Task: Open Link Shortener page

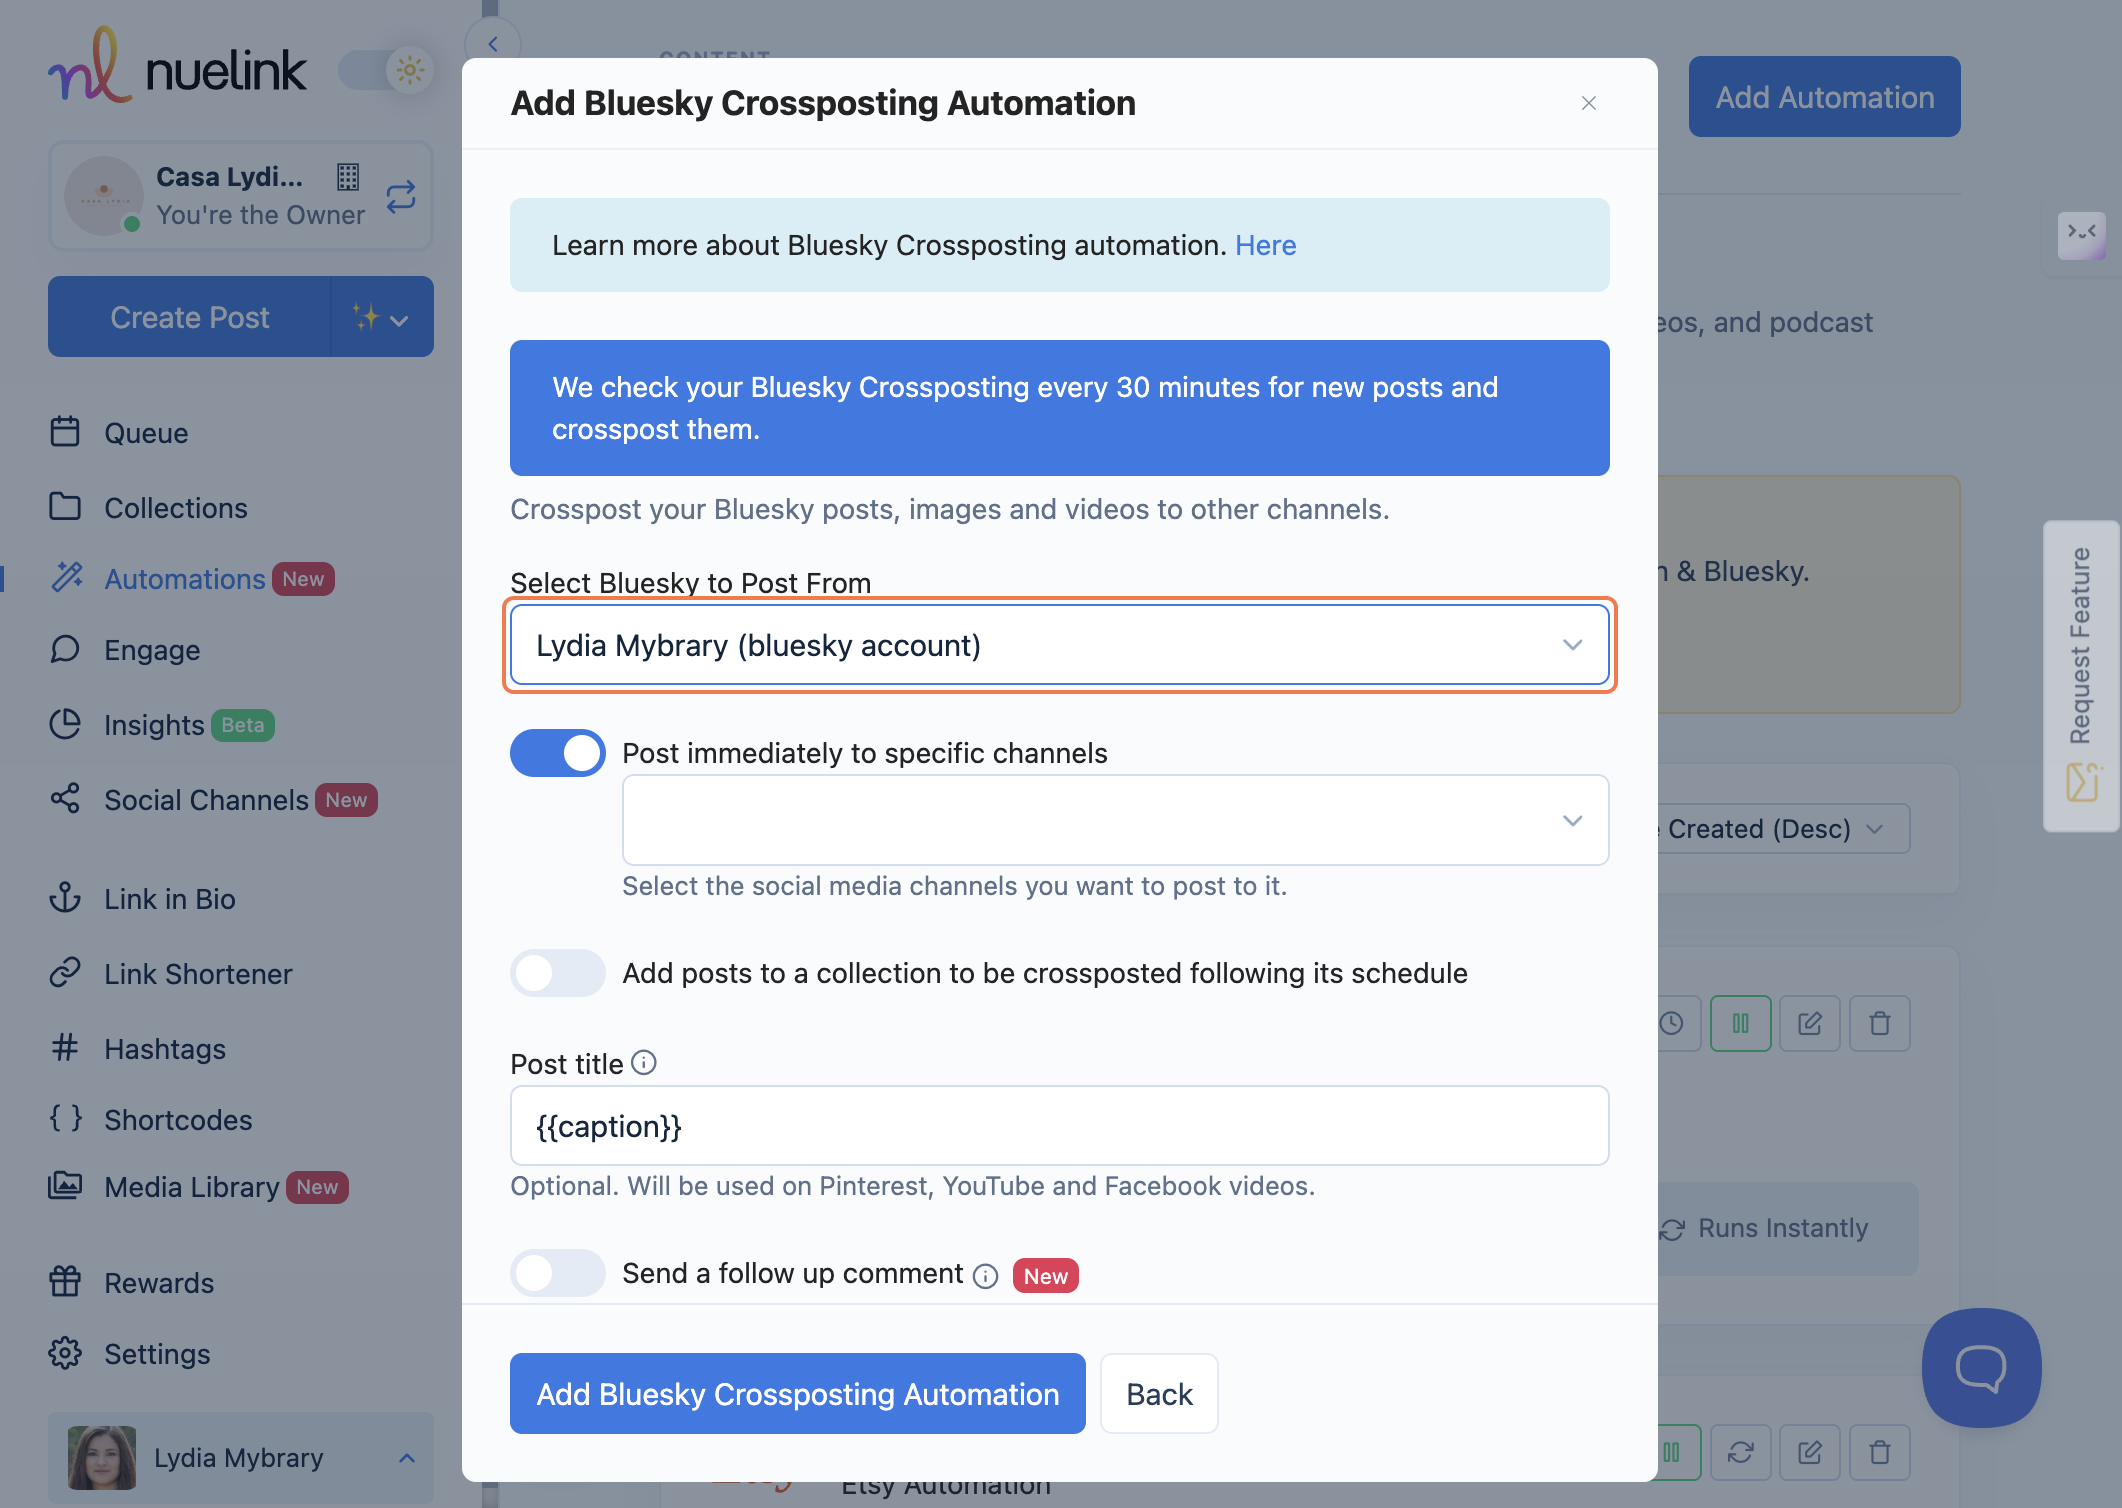Action: pos(198,974)
